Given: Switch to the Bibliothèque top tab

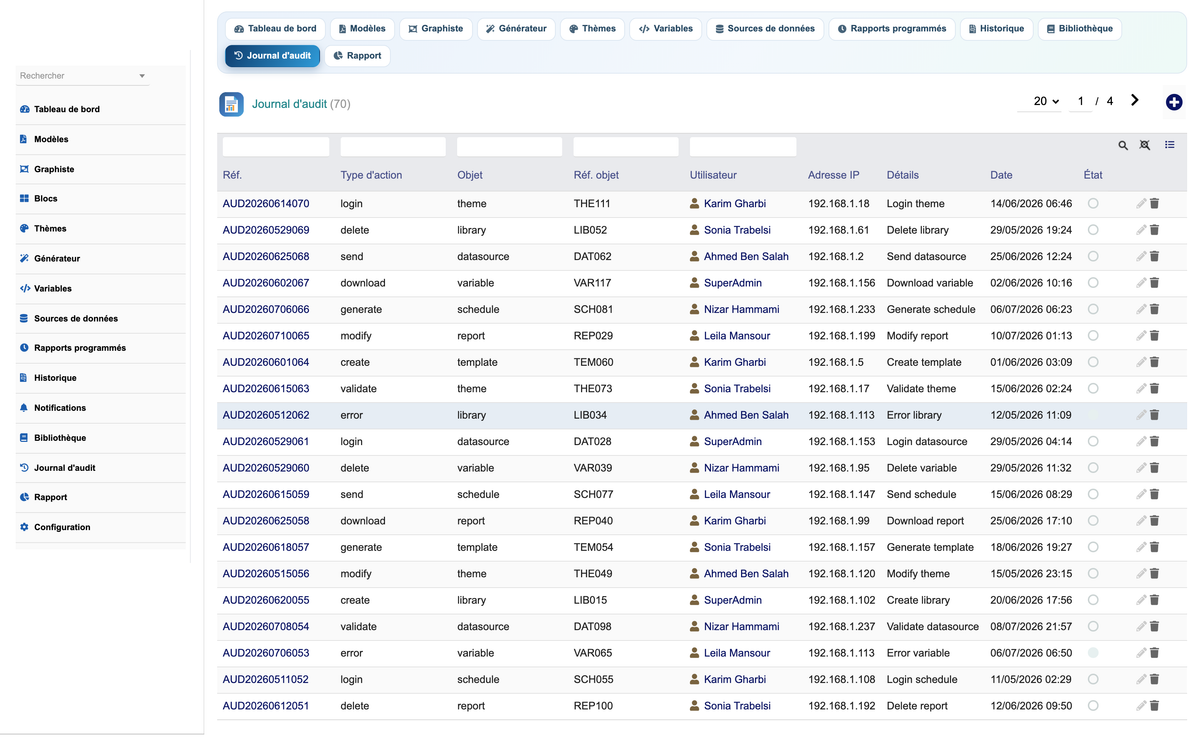Looking at the screenshot, I should [1080, 29].
